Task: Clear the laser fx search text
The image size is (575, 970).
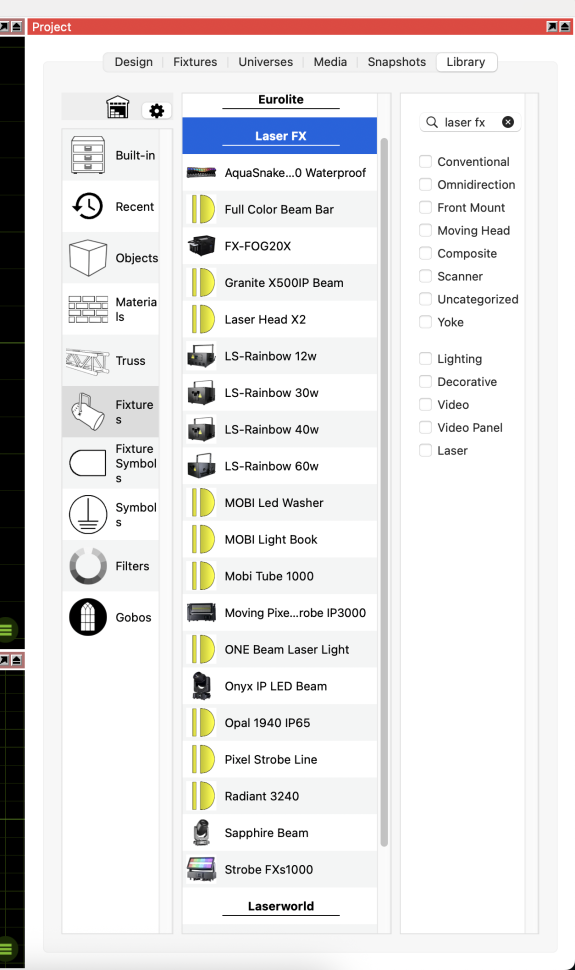Action: [508, 122]
